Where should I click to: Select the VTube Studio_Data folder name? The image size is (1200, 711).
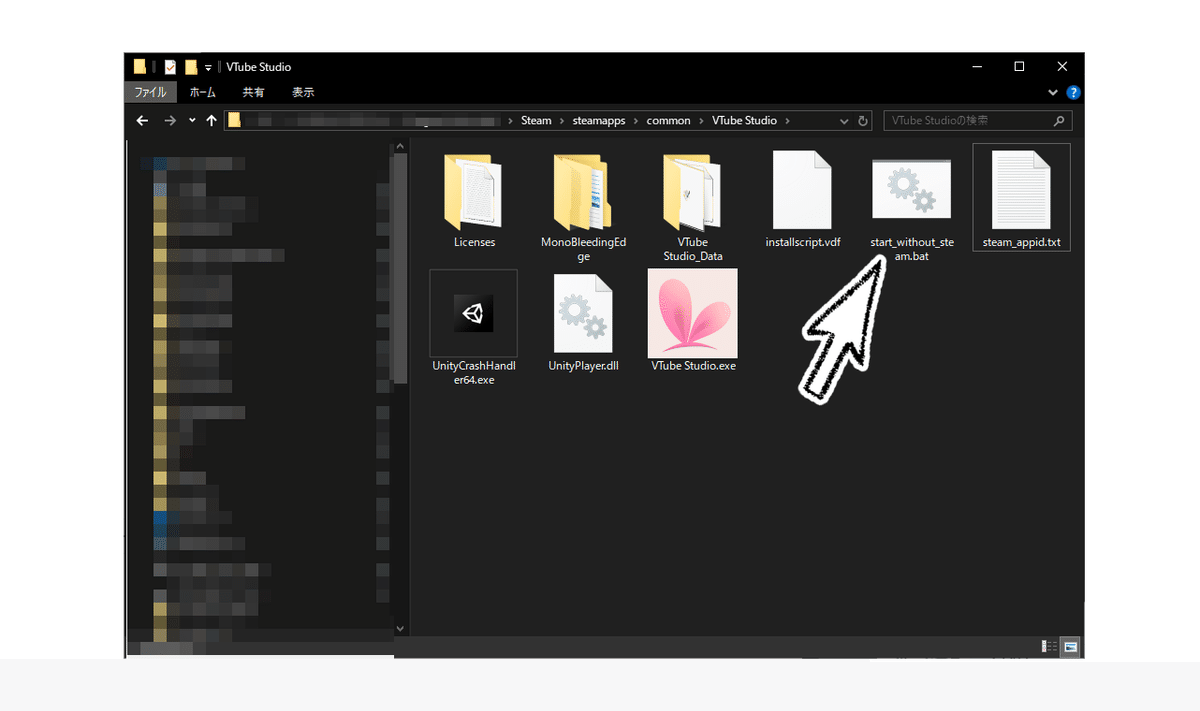(693, 249)
